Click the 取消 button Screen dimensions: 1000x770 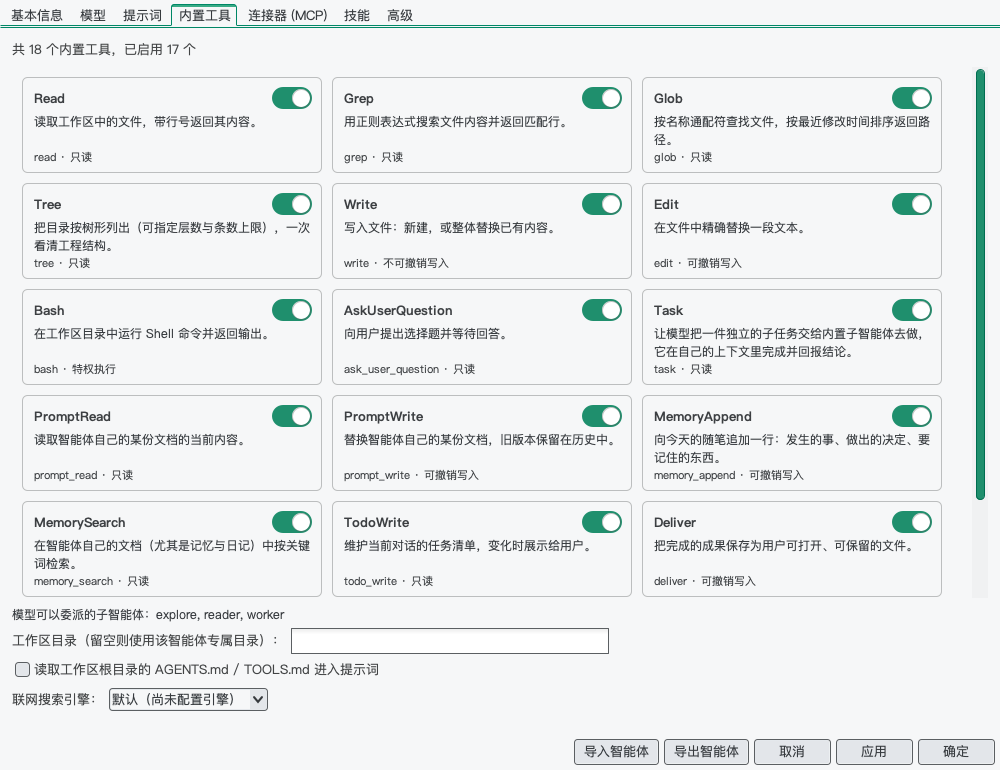(792, 751)
